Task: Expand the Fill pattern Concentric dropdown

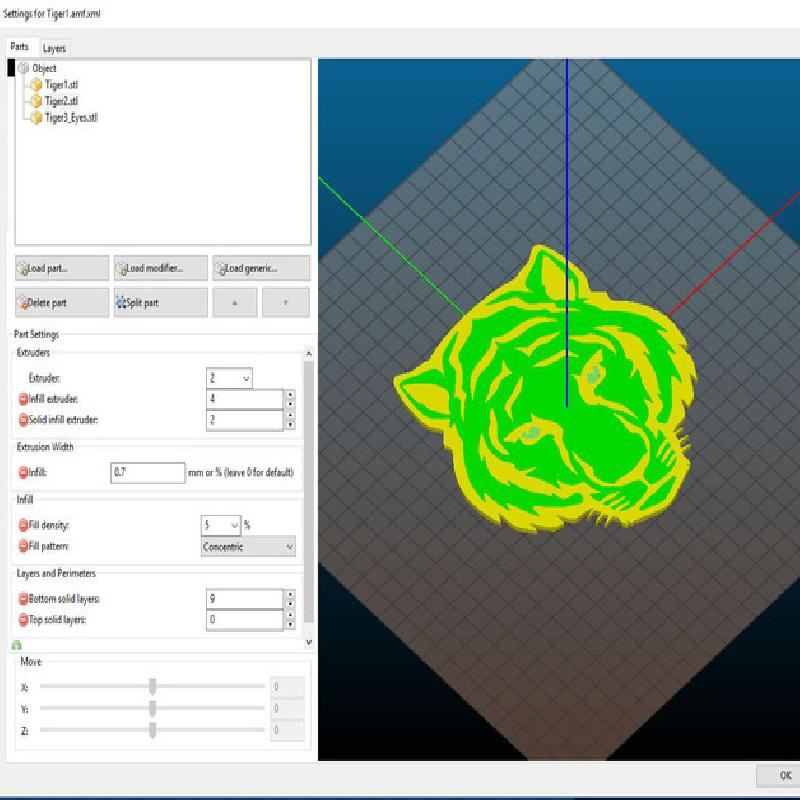Action: point(248,547)
